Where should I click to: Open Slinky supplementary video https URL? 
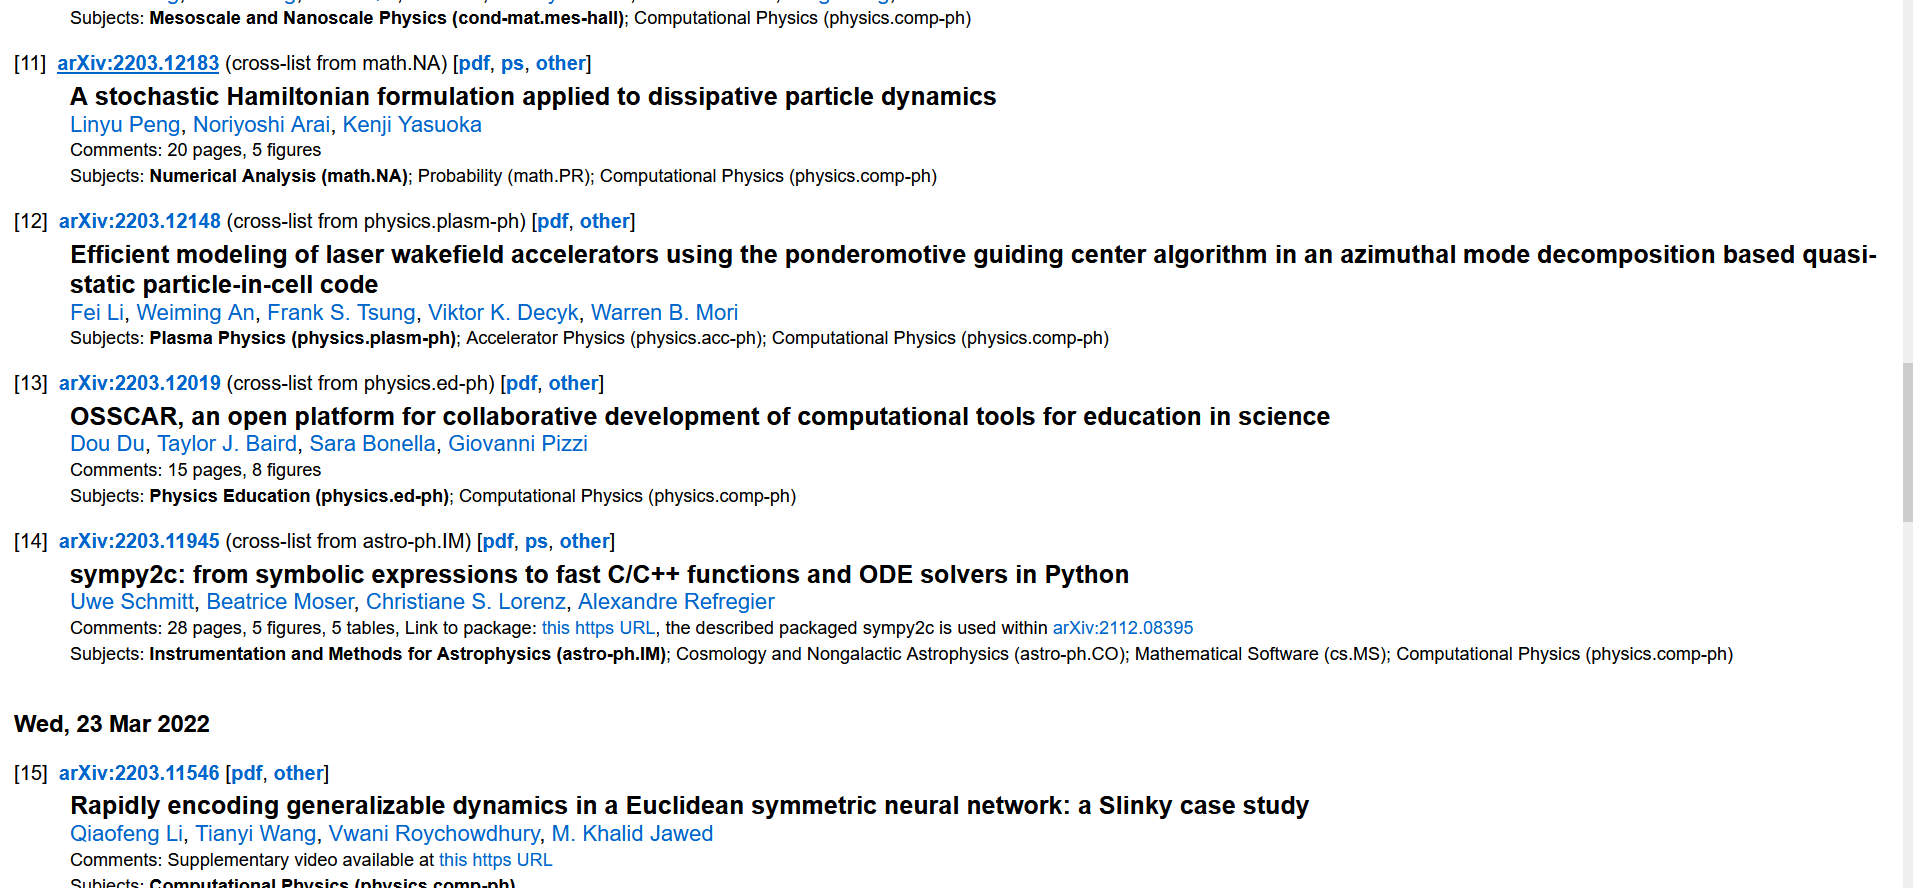point(495,860)
